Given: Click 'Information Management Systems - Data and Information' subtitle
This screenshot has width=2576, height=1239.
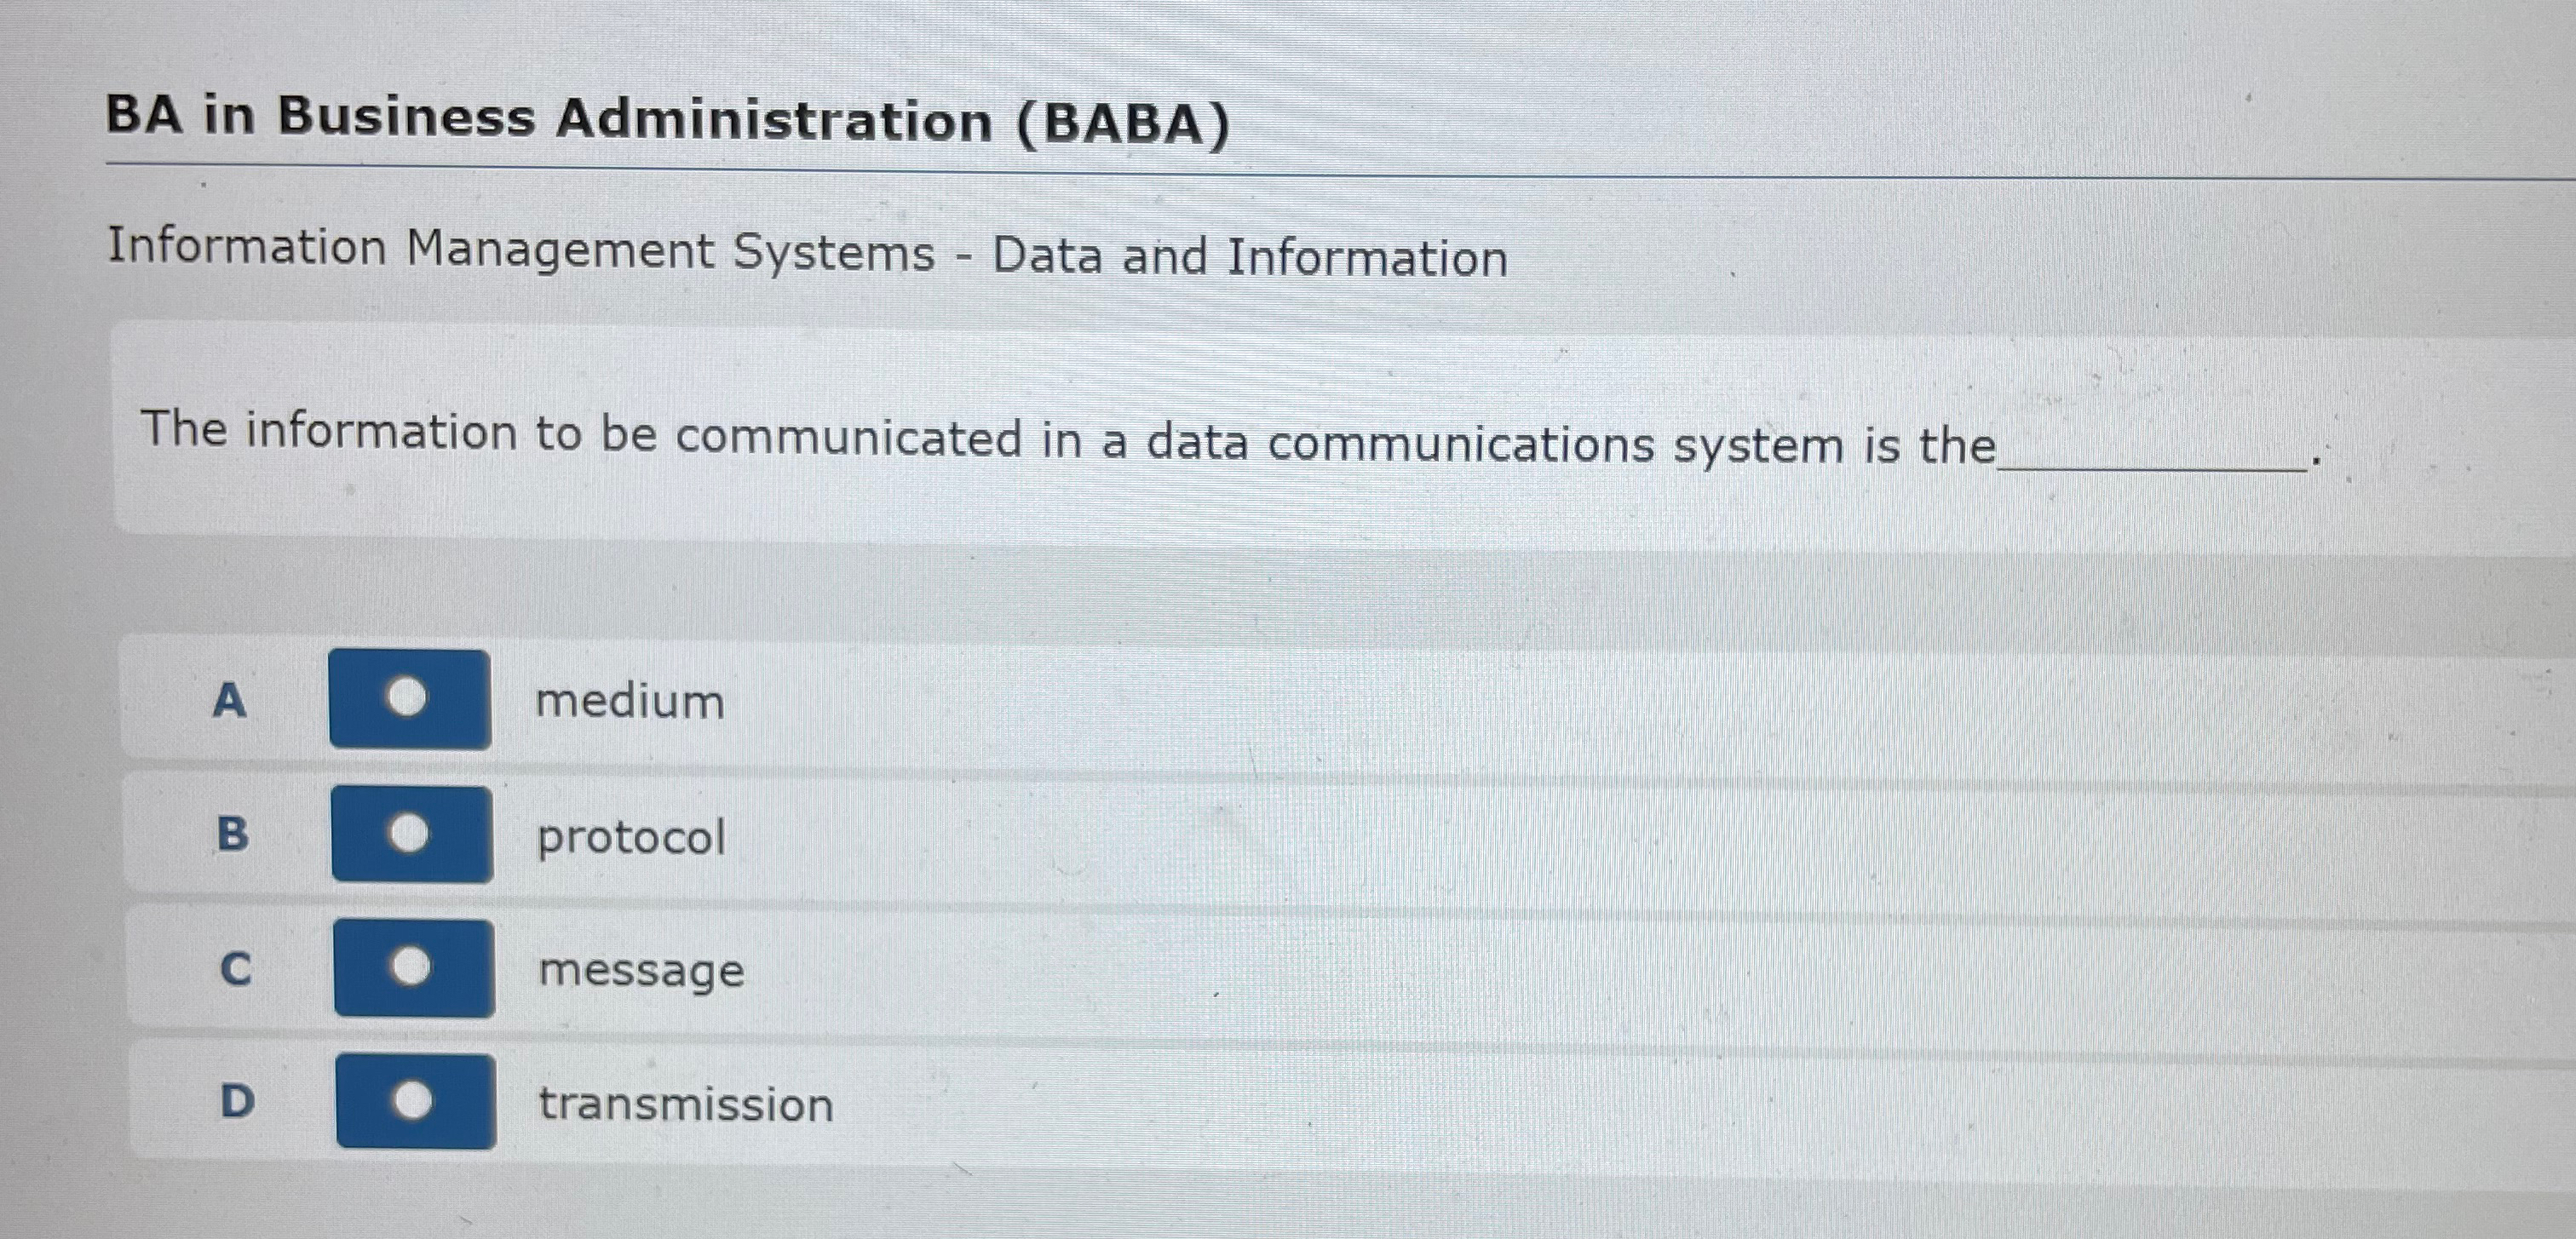Looking at the screenshot, I should point(808,253).
